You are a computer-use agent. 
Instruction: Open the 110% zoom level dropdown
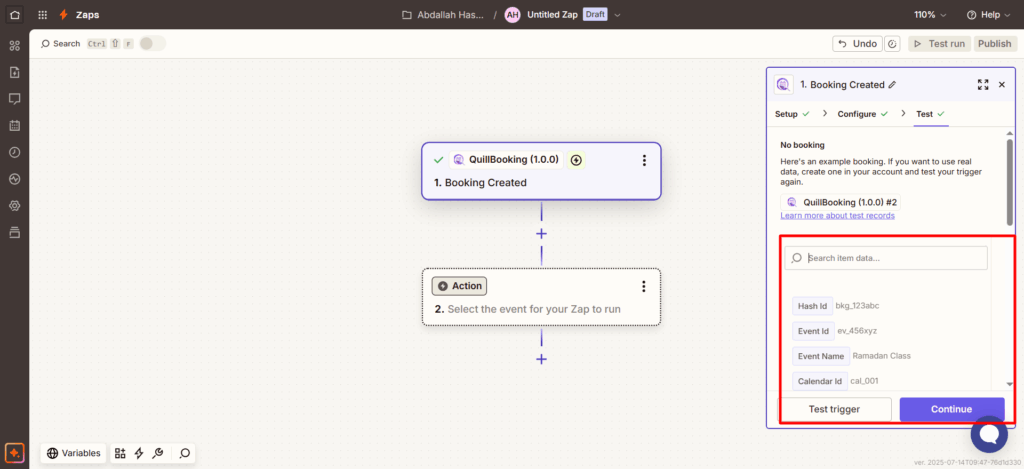click(929, 15)
